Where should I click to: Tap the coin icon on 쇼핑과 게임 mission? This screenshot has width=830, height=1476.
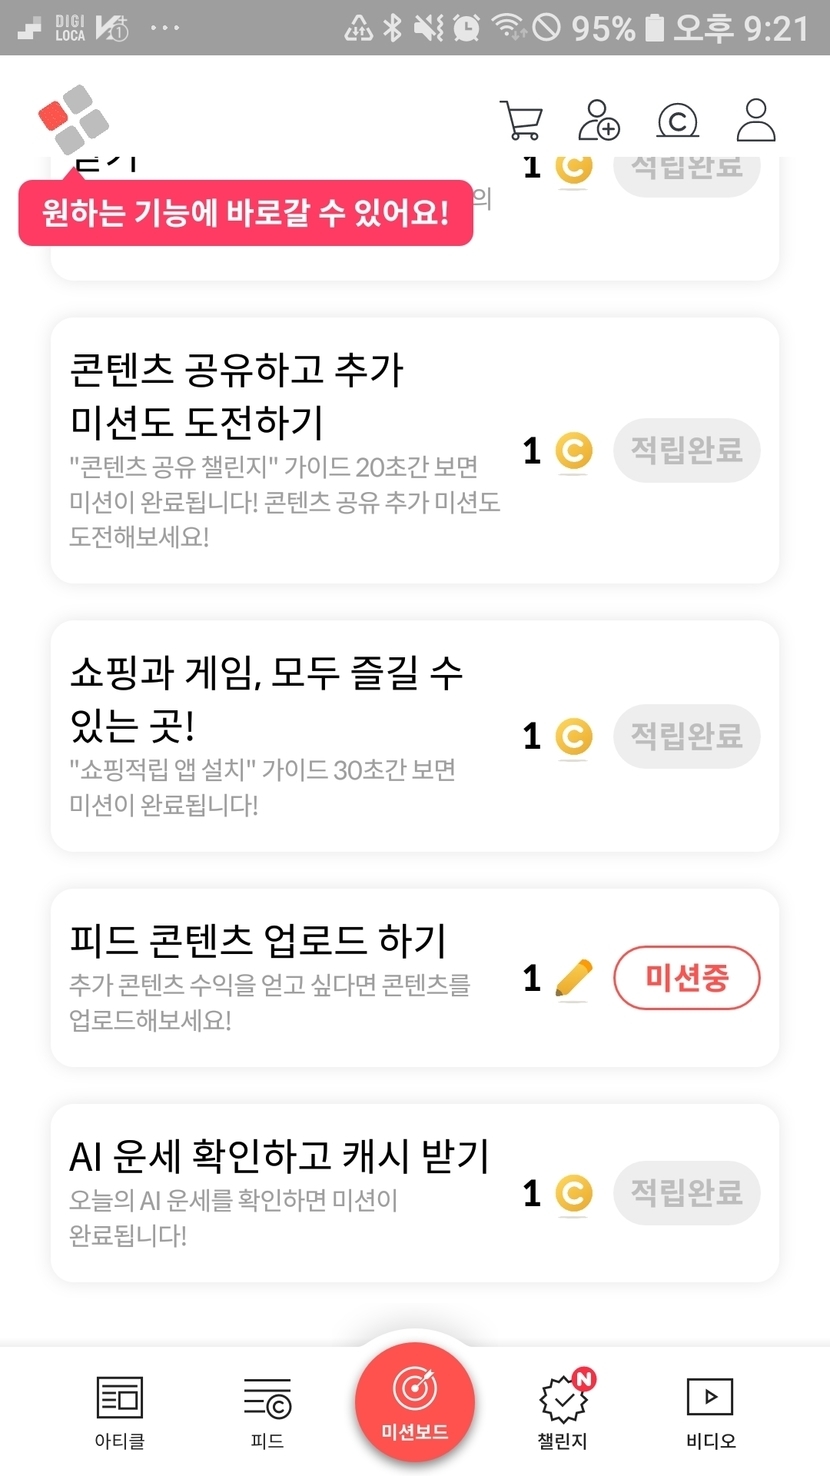click(x=573, y=737)
